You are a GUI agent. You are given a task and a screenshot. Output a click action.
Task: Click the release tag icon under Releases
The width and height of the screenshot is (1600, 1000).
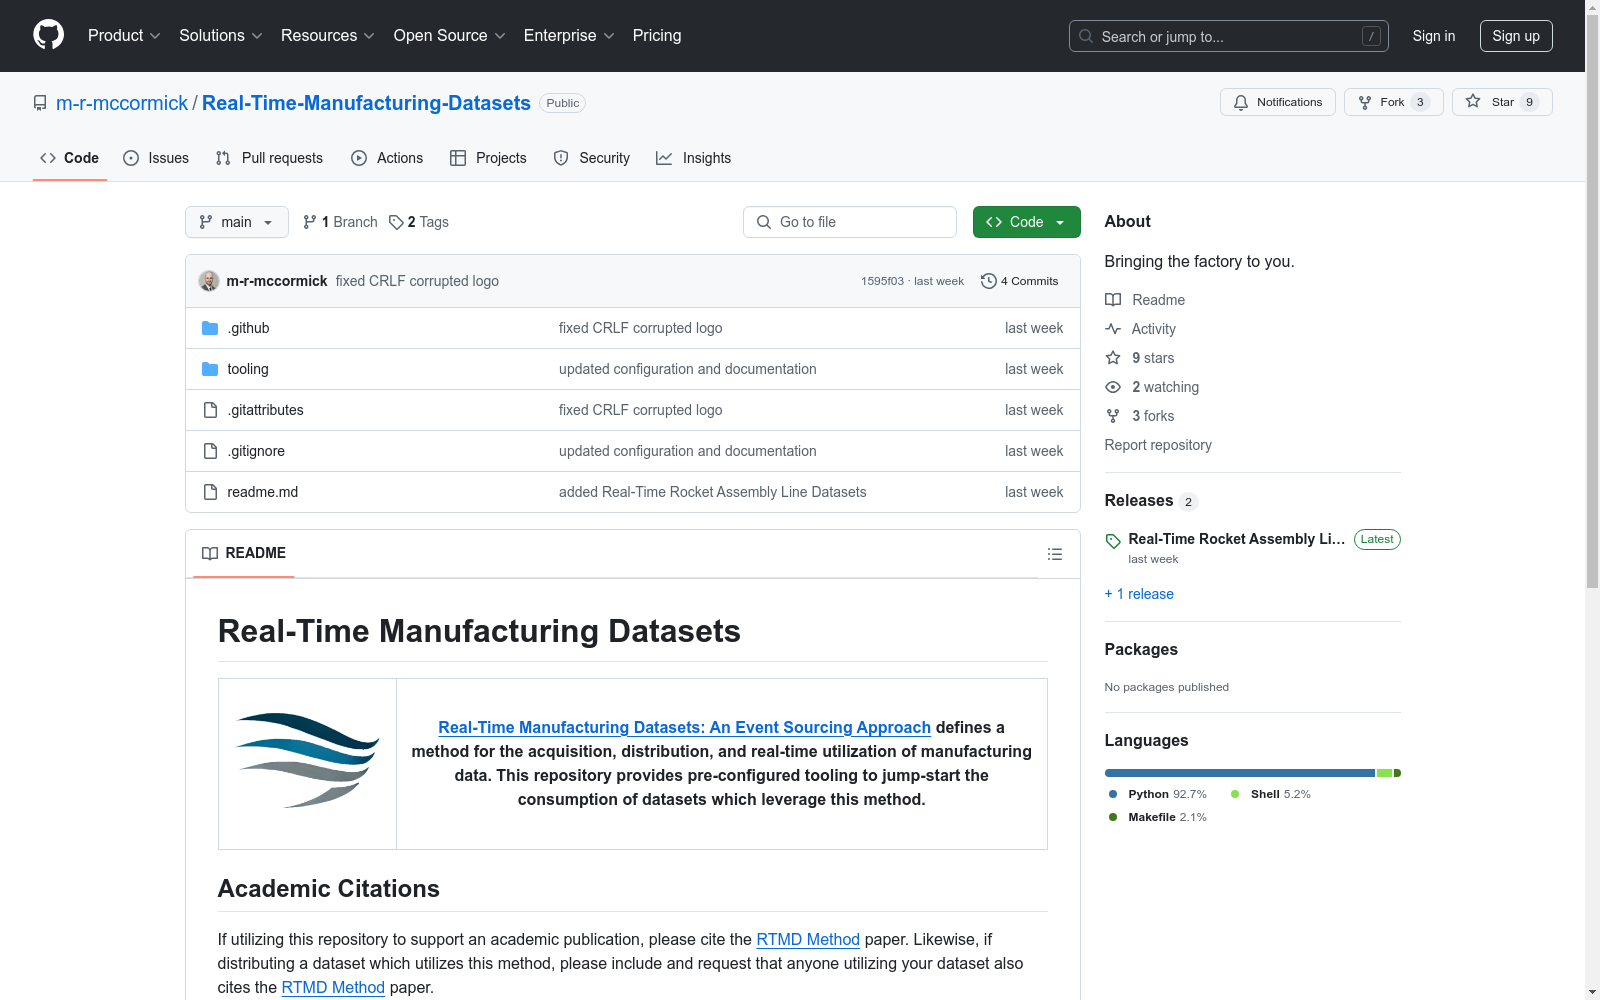1113,541
